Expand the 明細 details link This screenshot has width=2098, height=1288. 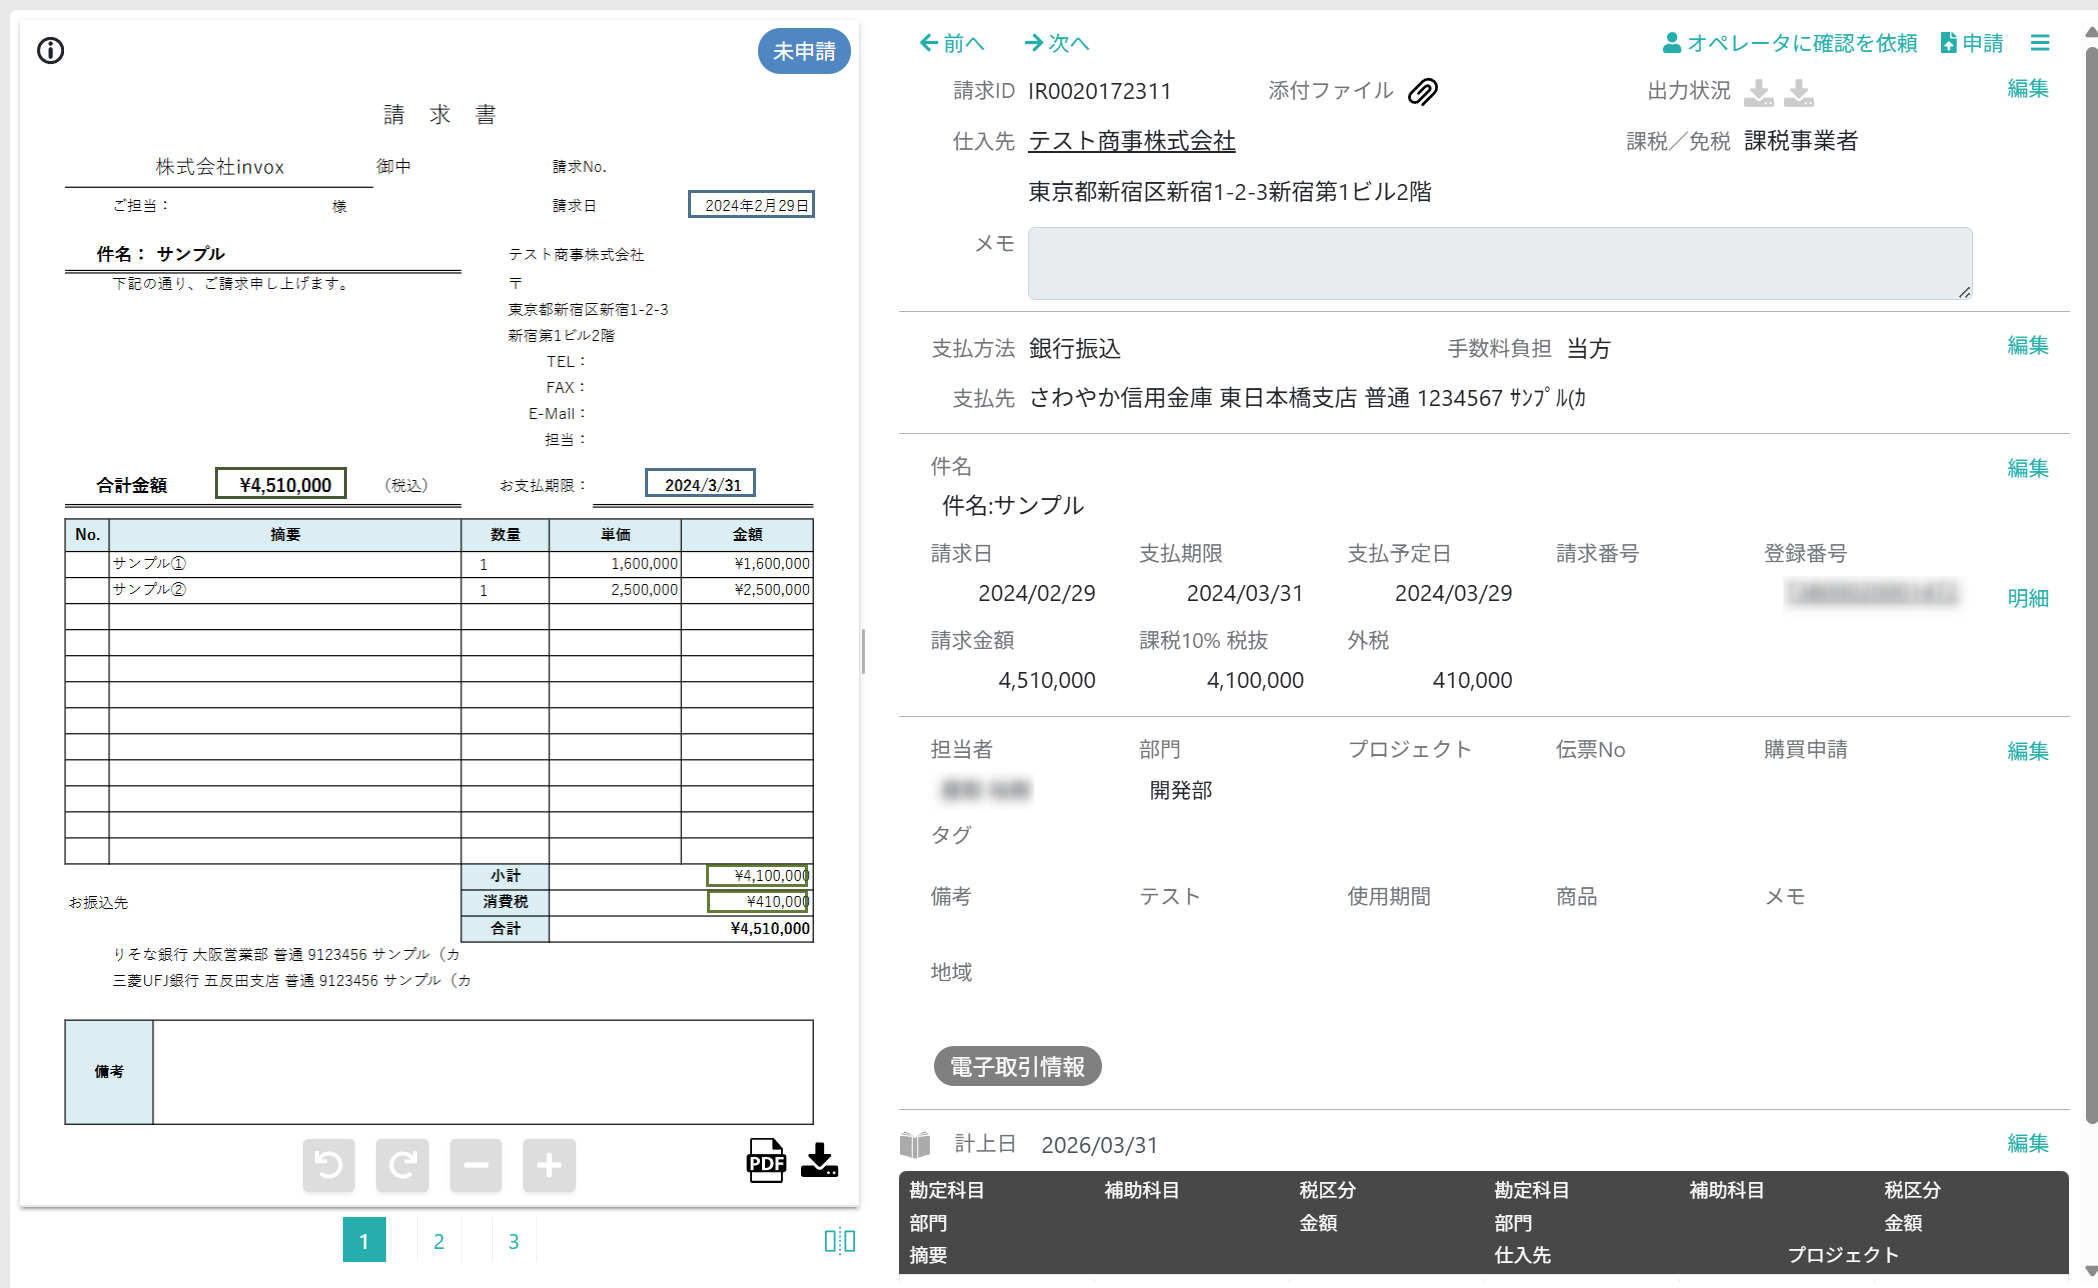tap(2027, 598)
